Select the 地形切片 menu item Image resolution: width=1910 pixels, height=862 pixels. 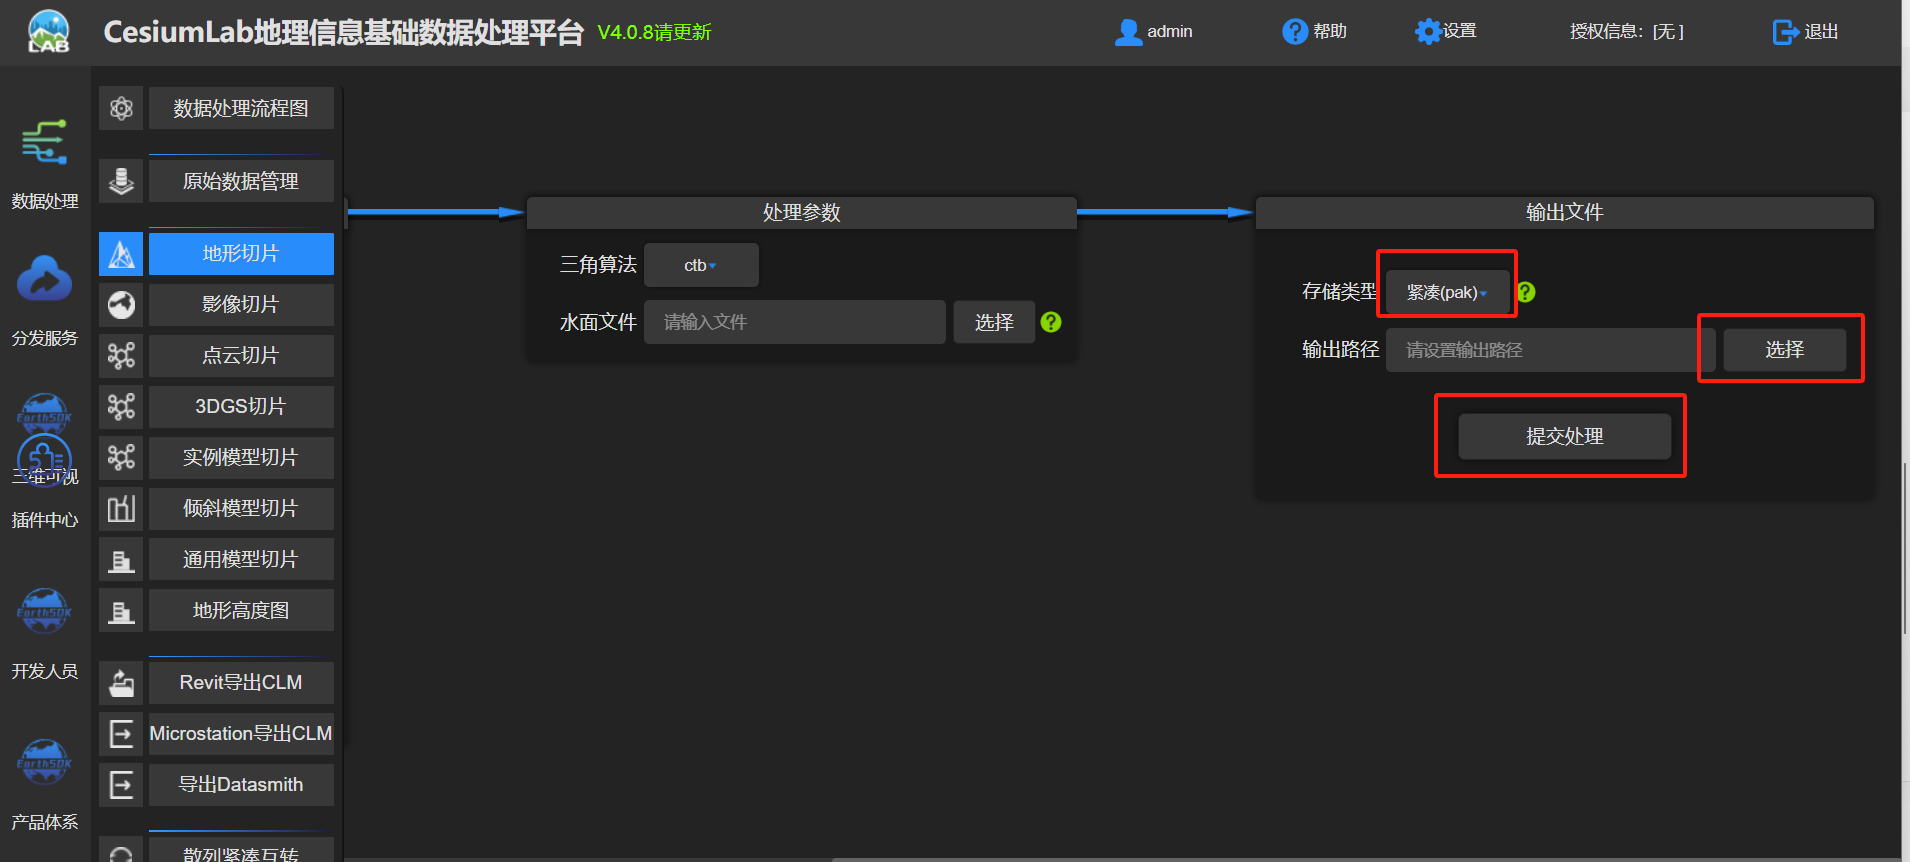(241, 254)
